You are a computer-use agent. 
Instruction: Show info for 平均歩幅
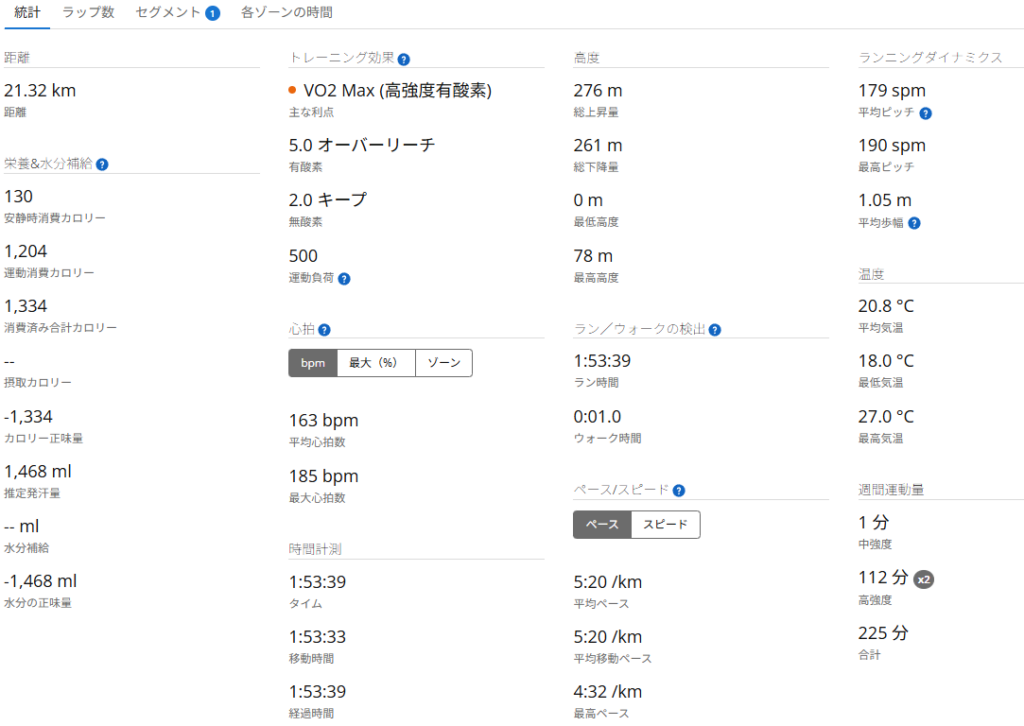[914, 223]
